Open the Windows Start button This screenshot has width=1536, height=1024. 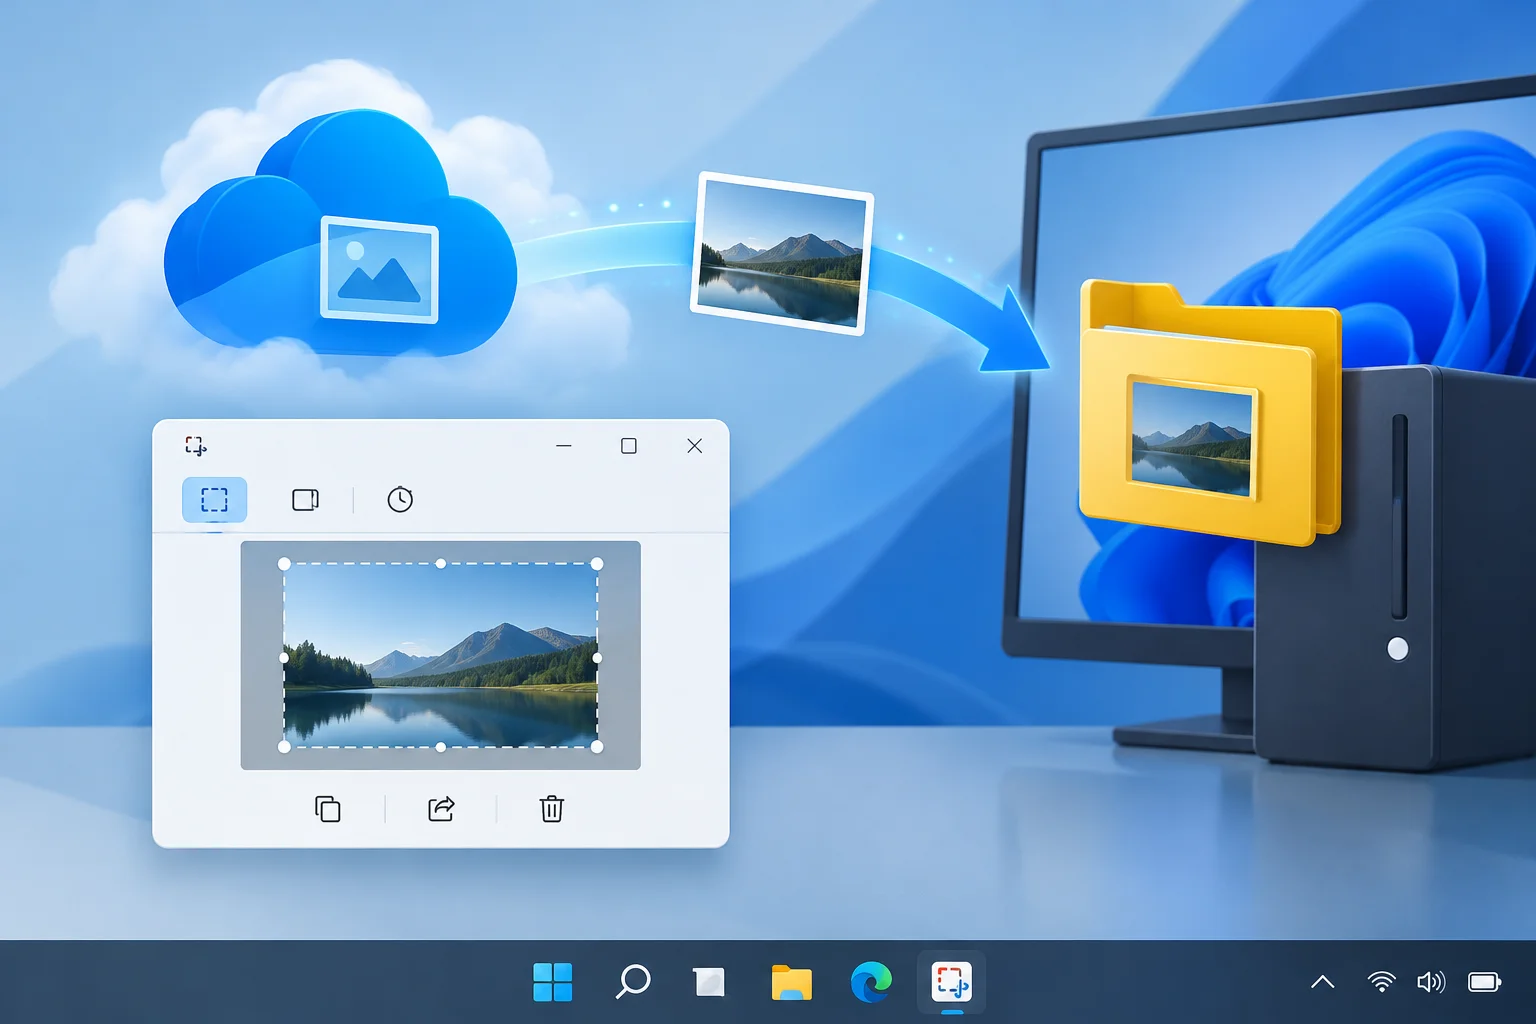point(553,982)
